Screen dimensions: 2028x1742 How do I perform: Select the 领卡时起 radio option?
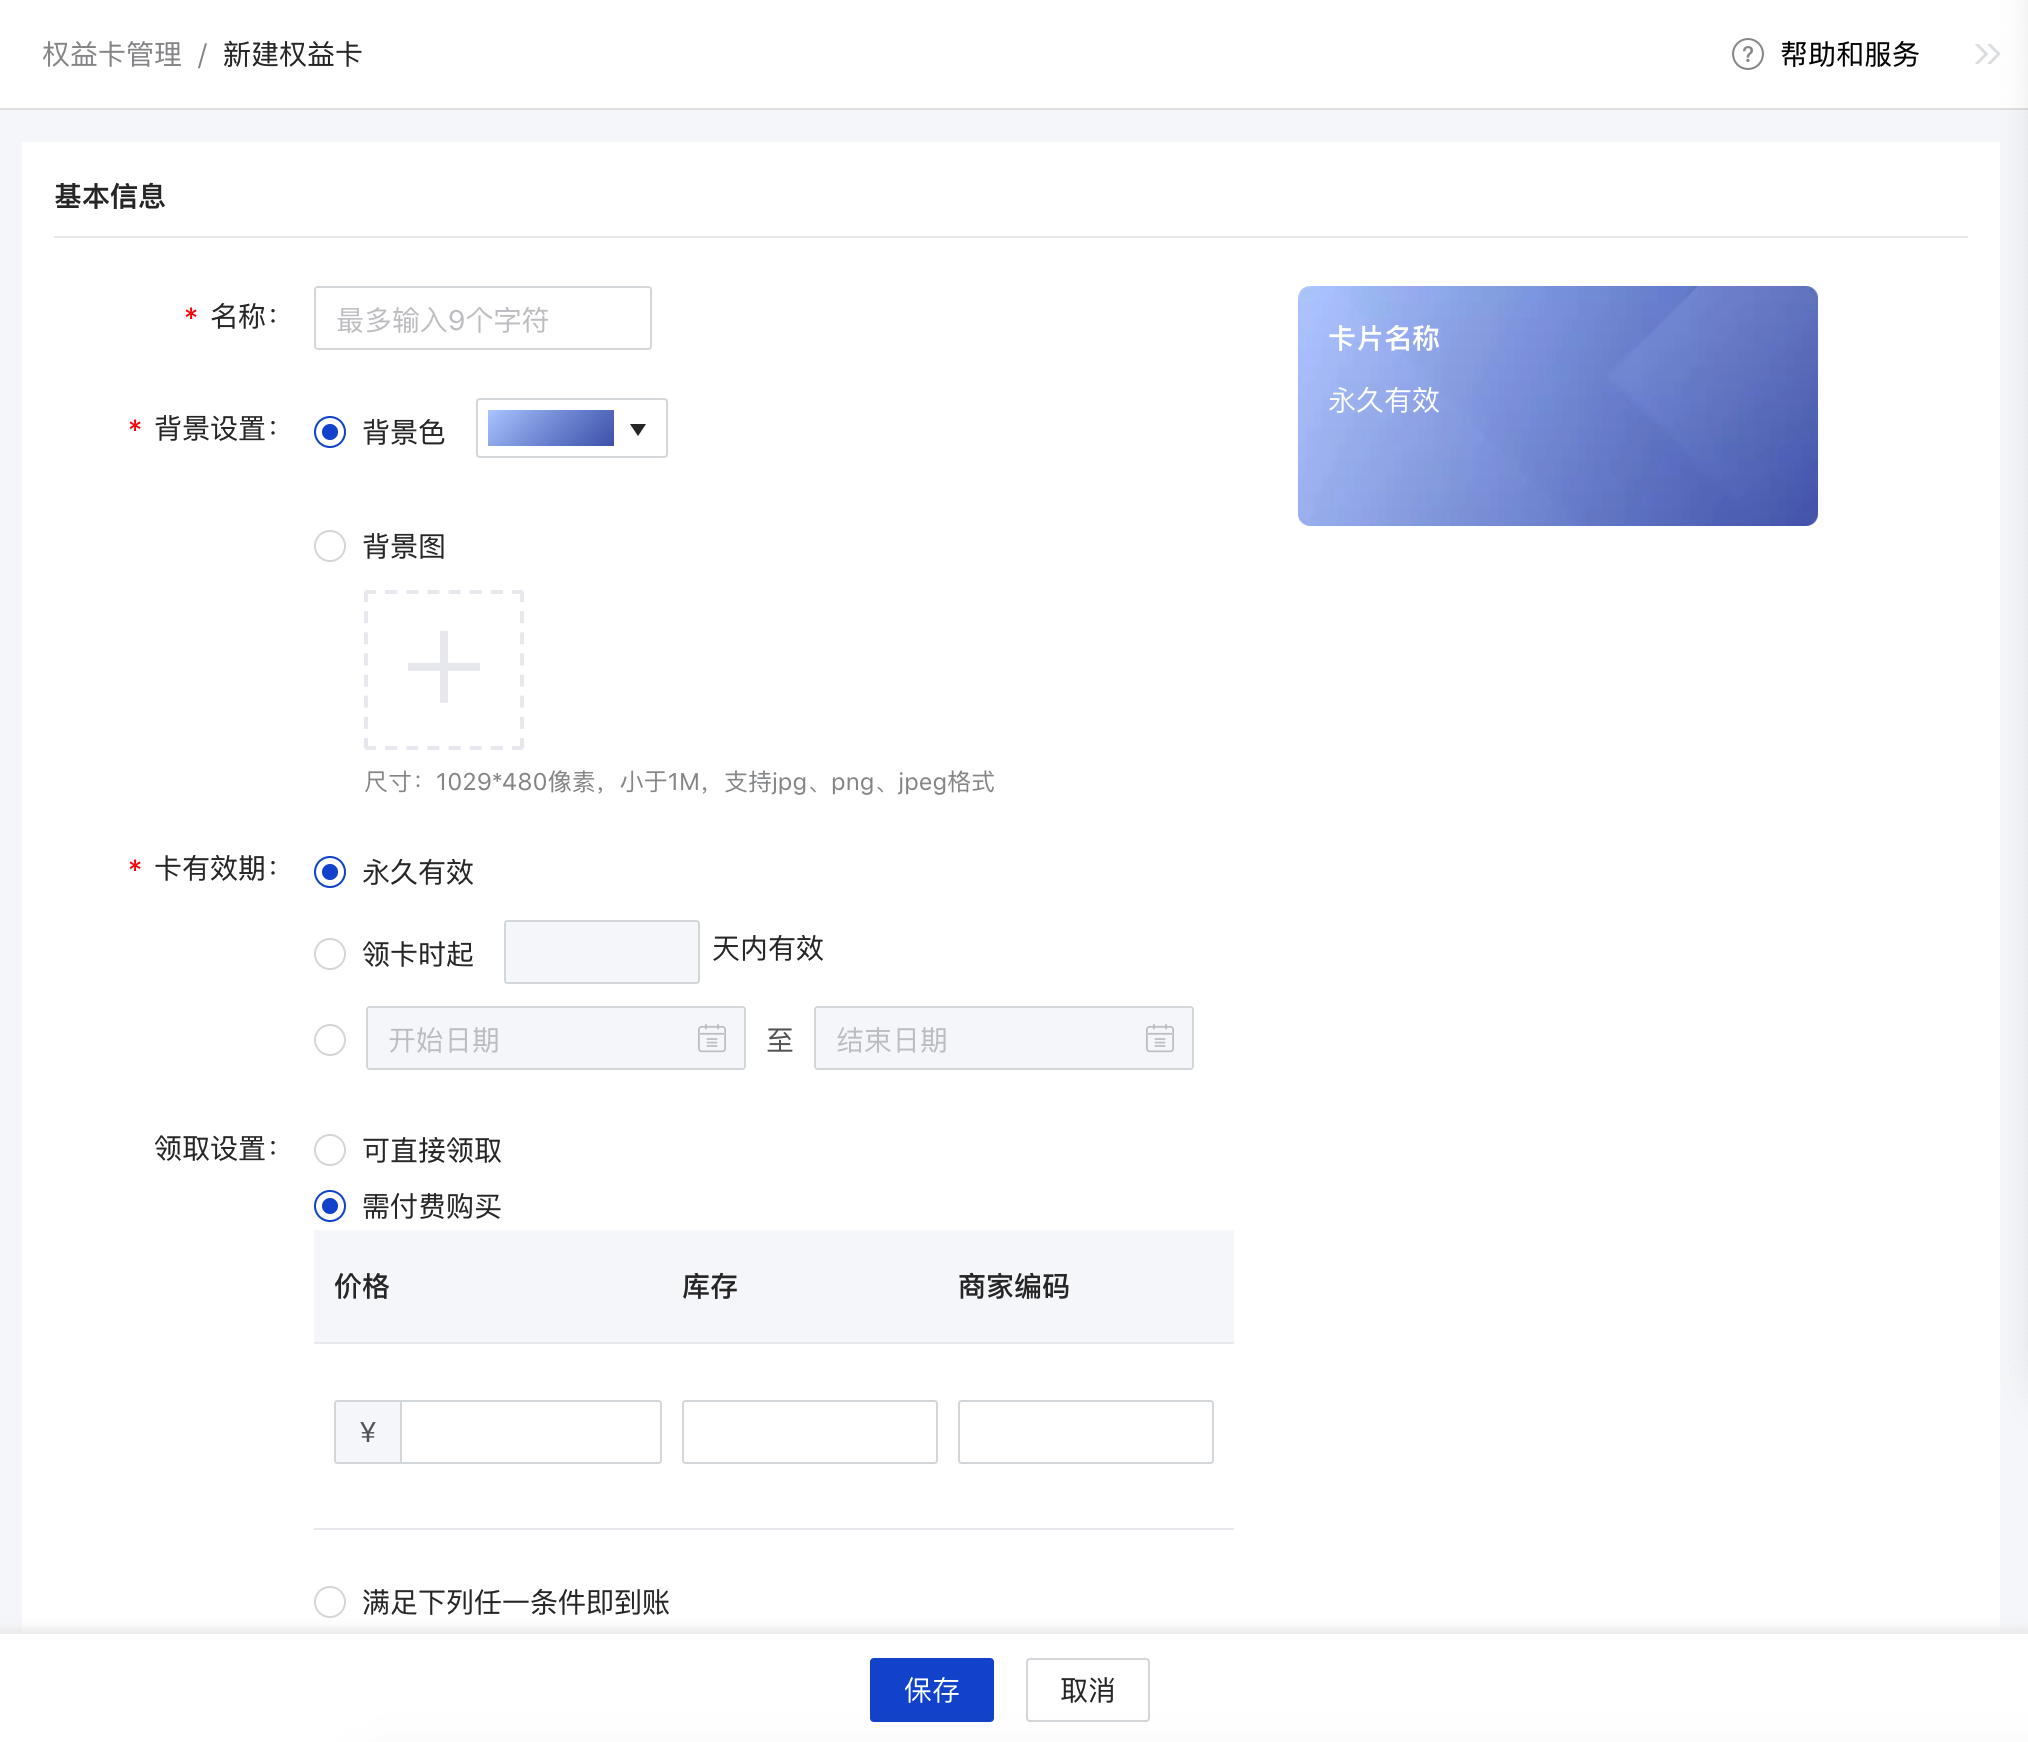click(330, 954)
